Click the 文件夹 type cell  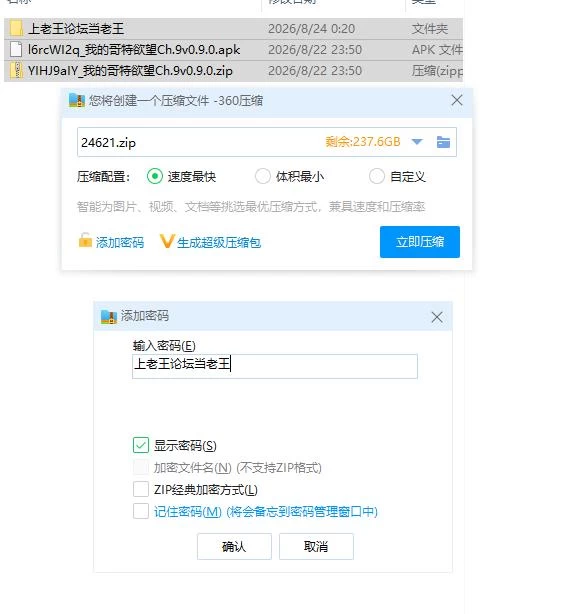point(429,29)
